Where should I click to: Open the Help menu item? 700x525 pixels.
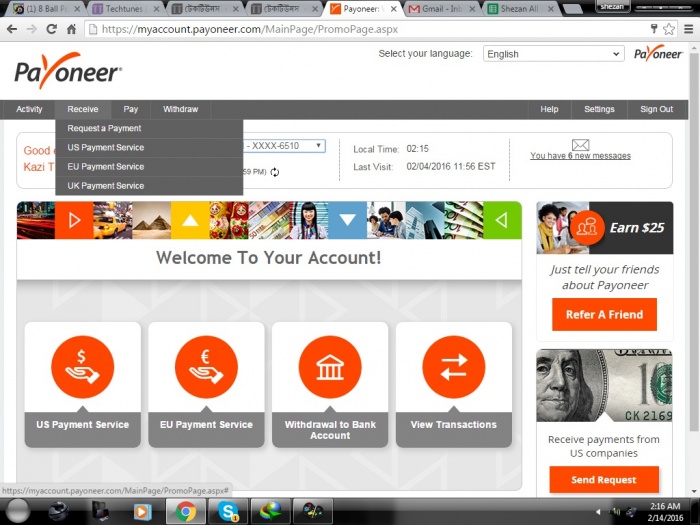pos(549,109)
